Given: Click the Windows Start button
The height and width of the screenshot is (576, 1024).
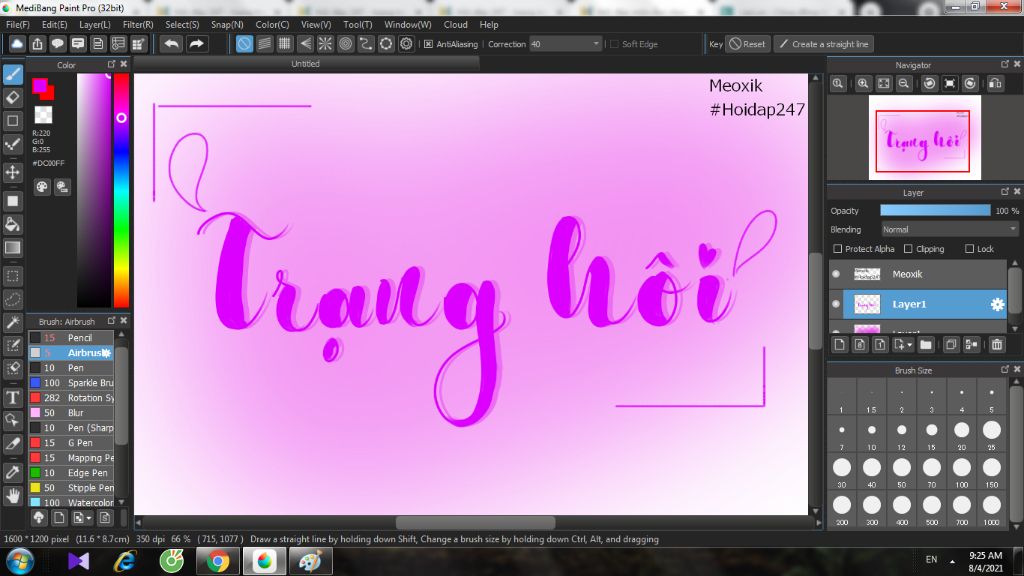Looking at the screenshot, I should [x=19, y=561].
